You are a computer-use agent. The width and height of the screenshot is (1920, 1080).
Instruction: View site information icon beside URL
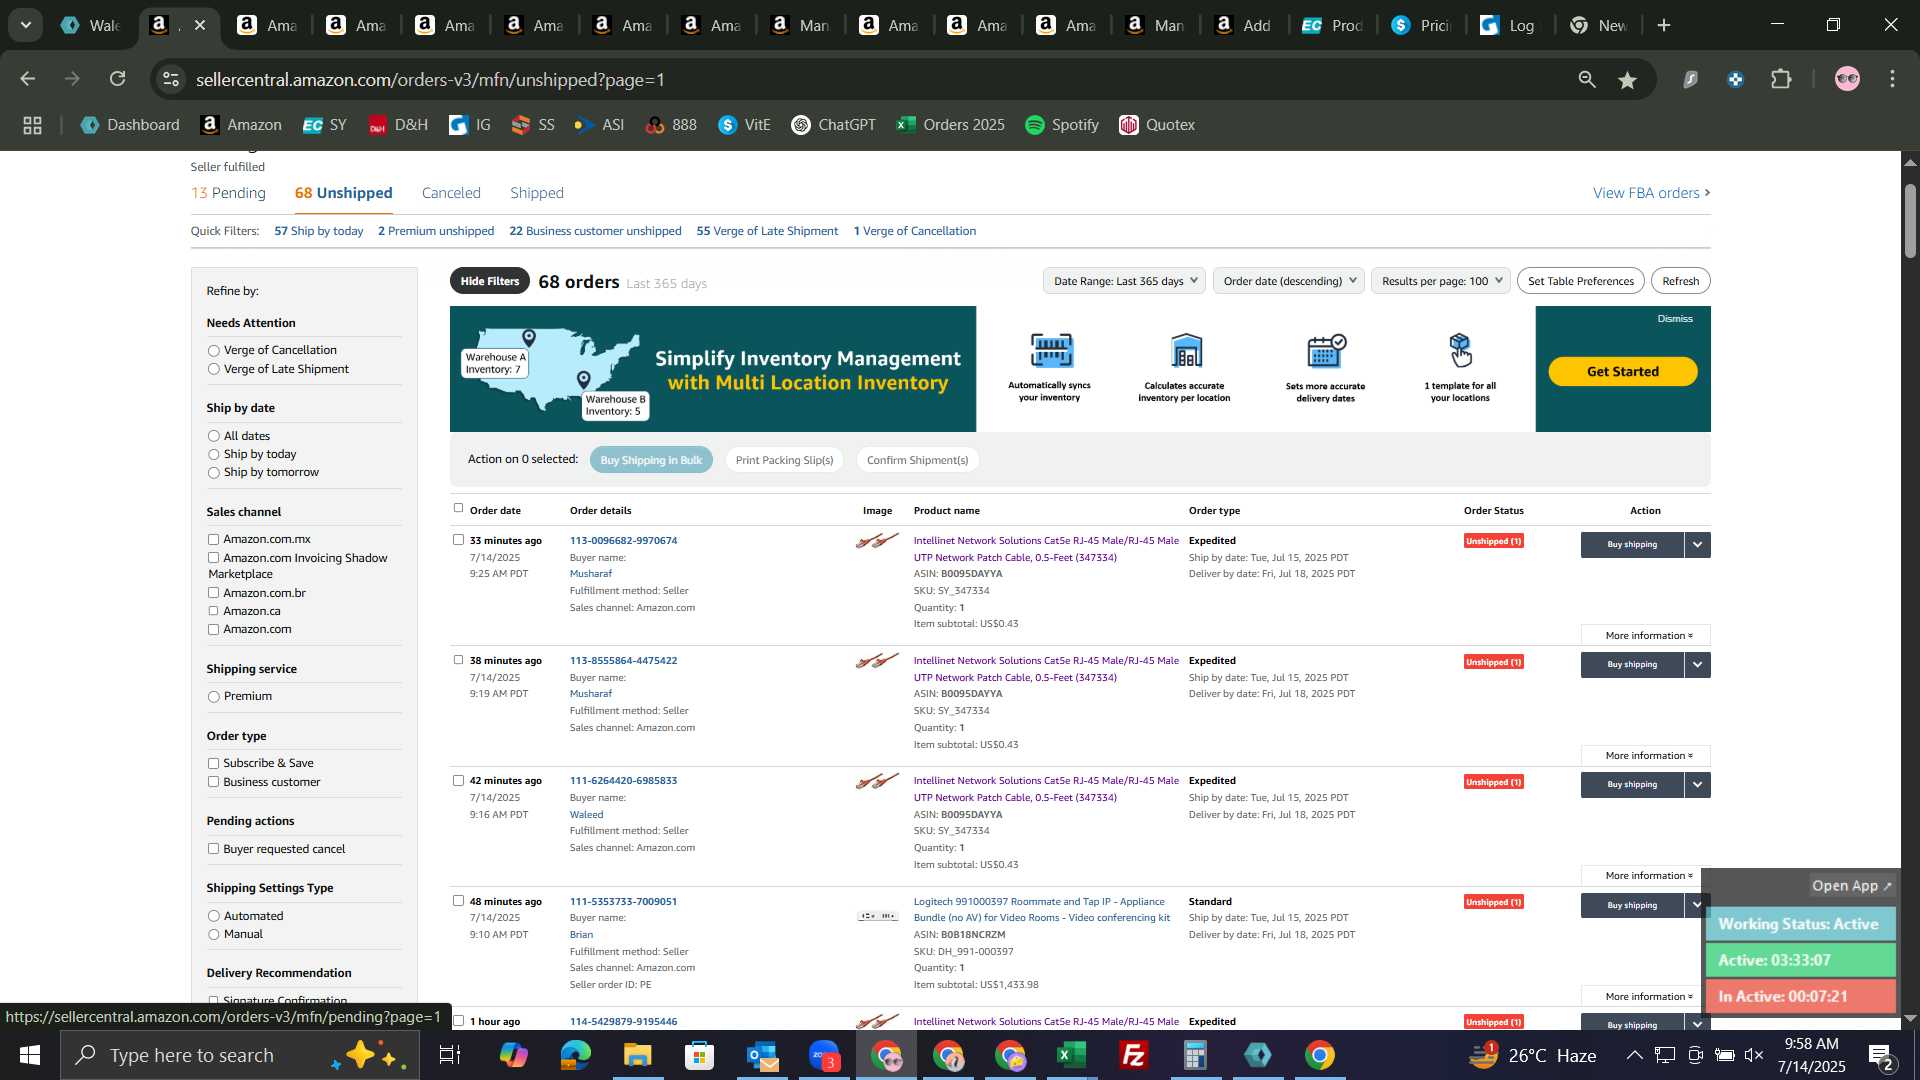172,79
